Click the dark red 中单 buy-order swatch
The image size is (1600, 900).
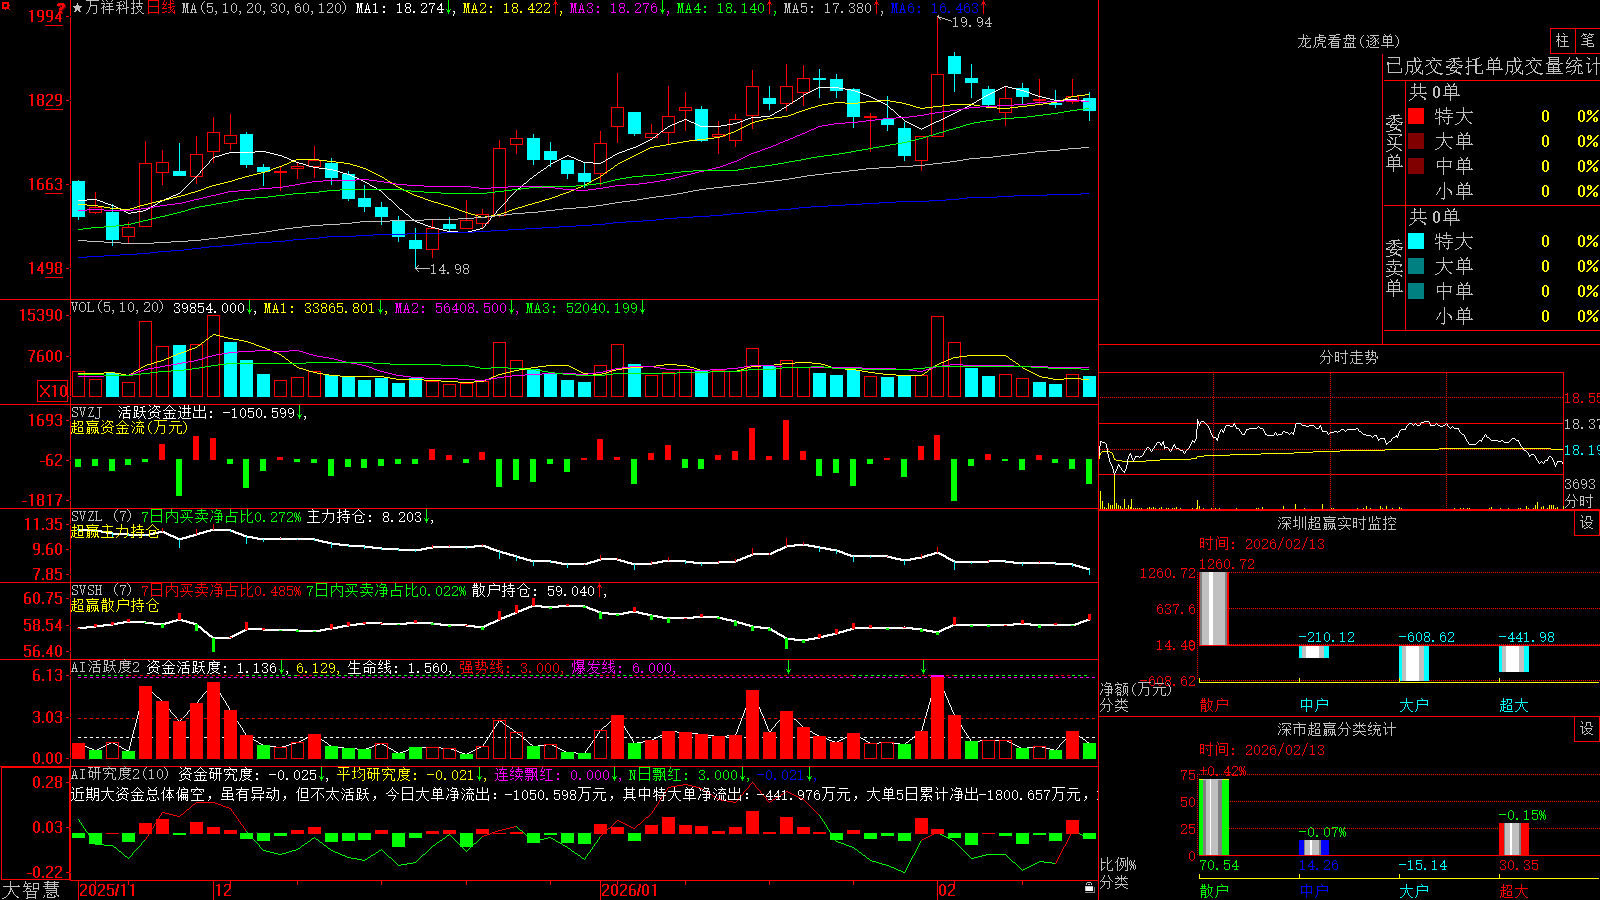click(1416, 166)
